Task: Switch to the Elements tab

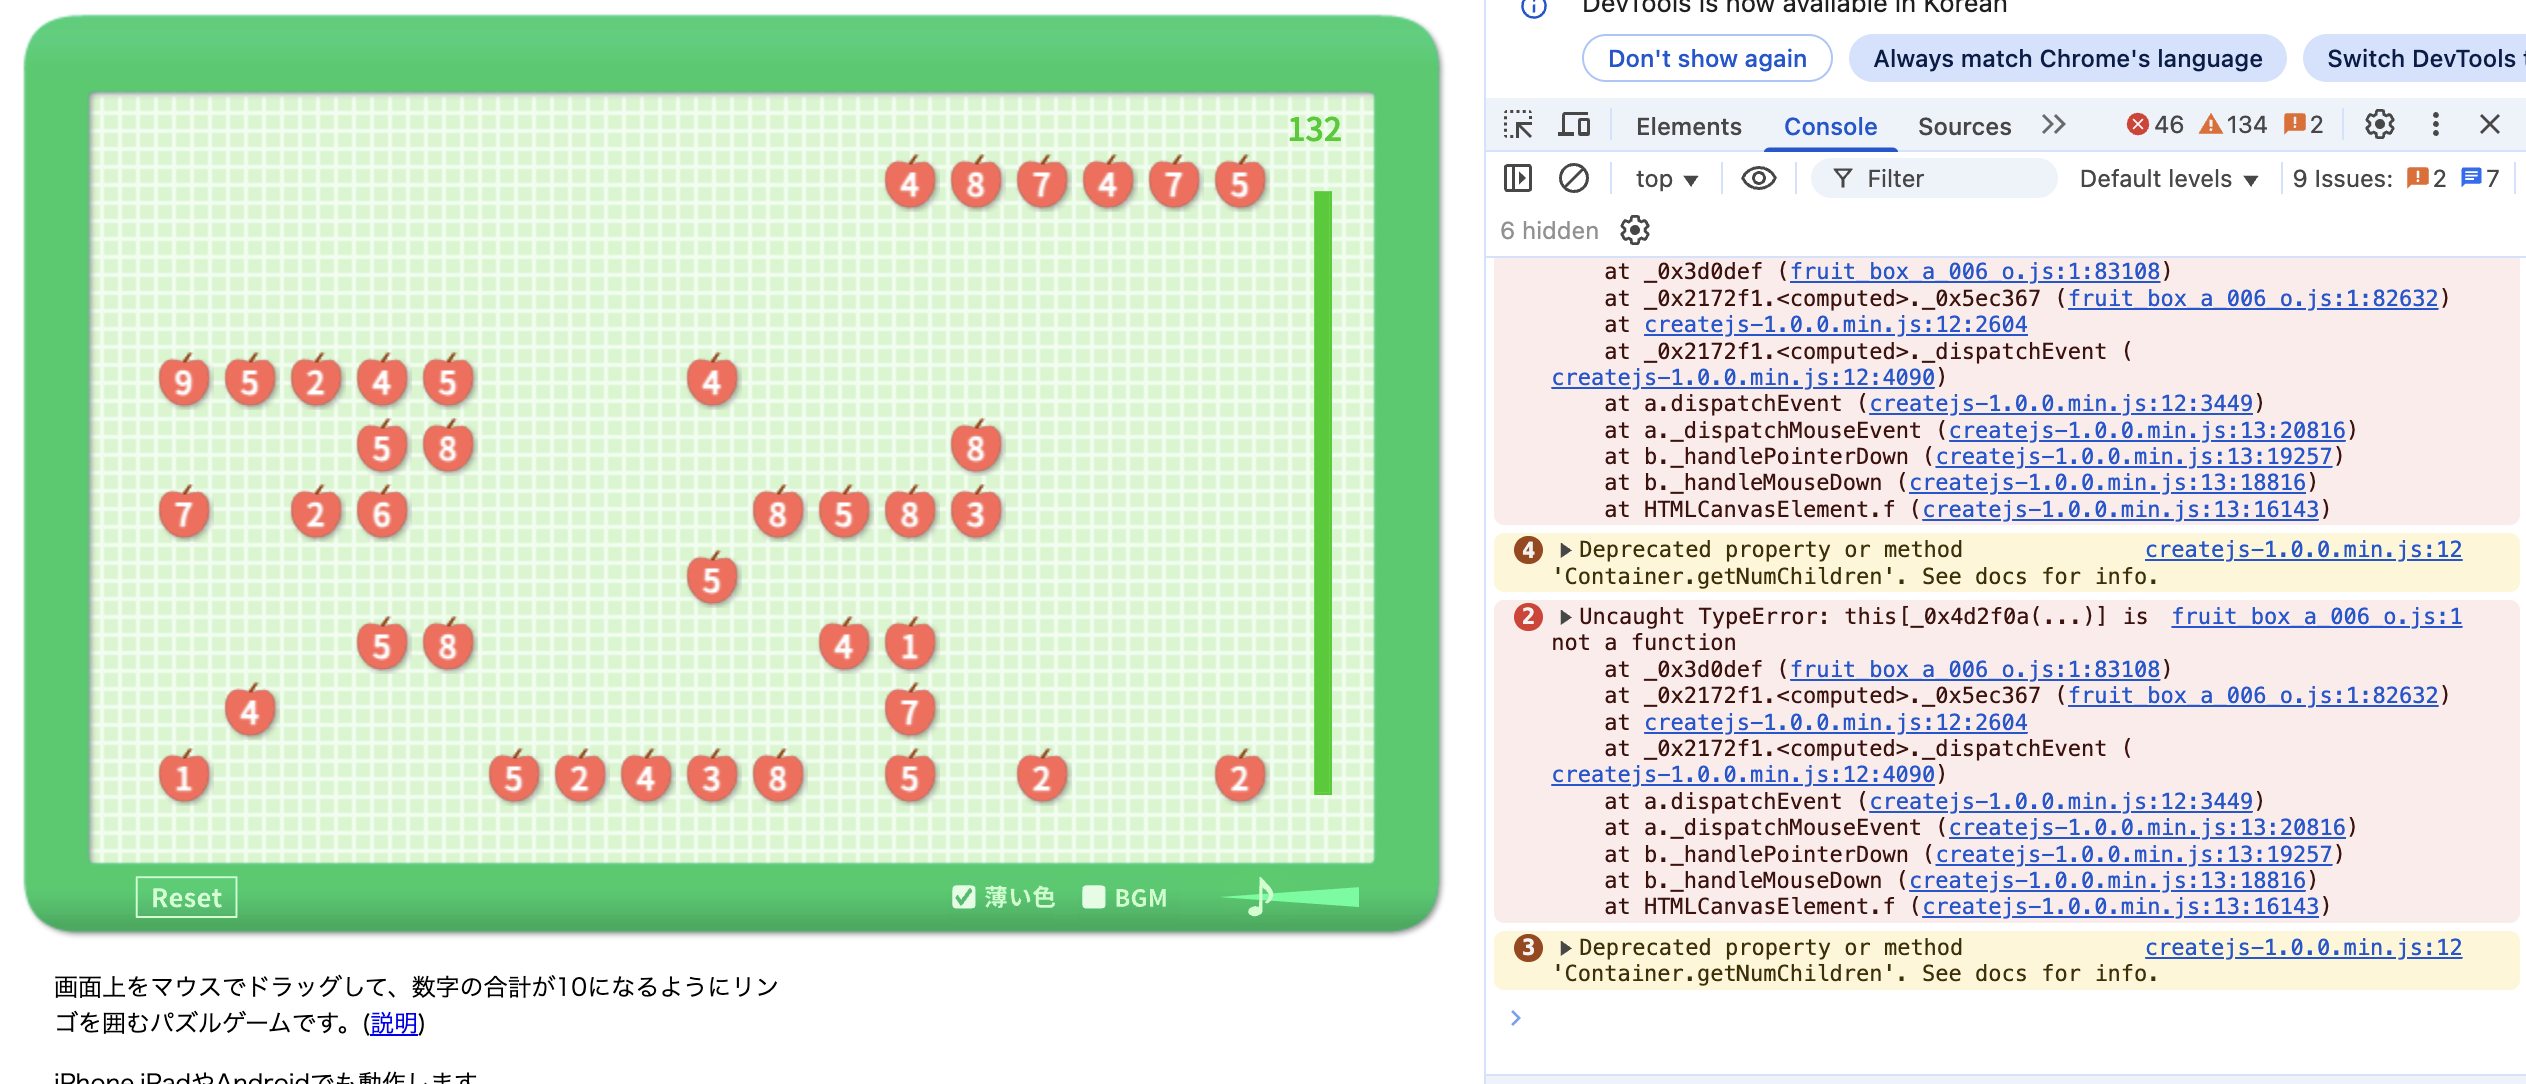Action: coord(1688,127)
